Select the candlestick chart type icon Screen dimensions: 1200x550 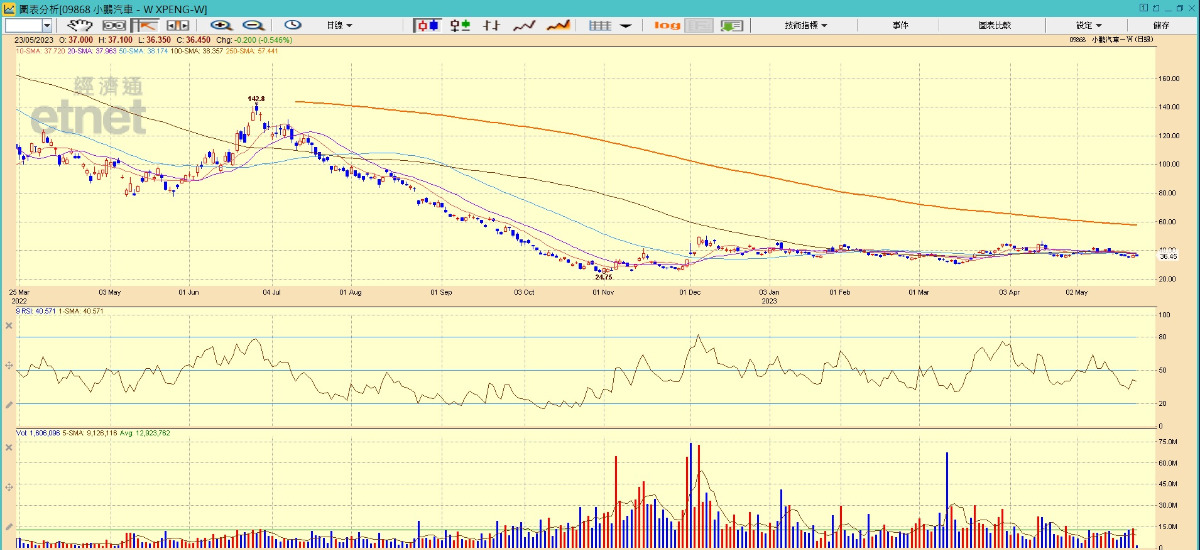point(428,25)
